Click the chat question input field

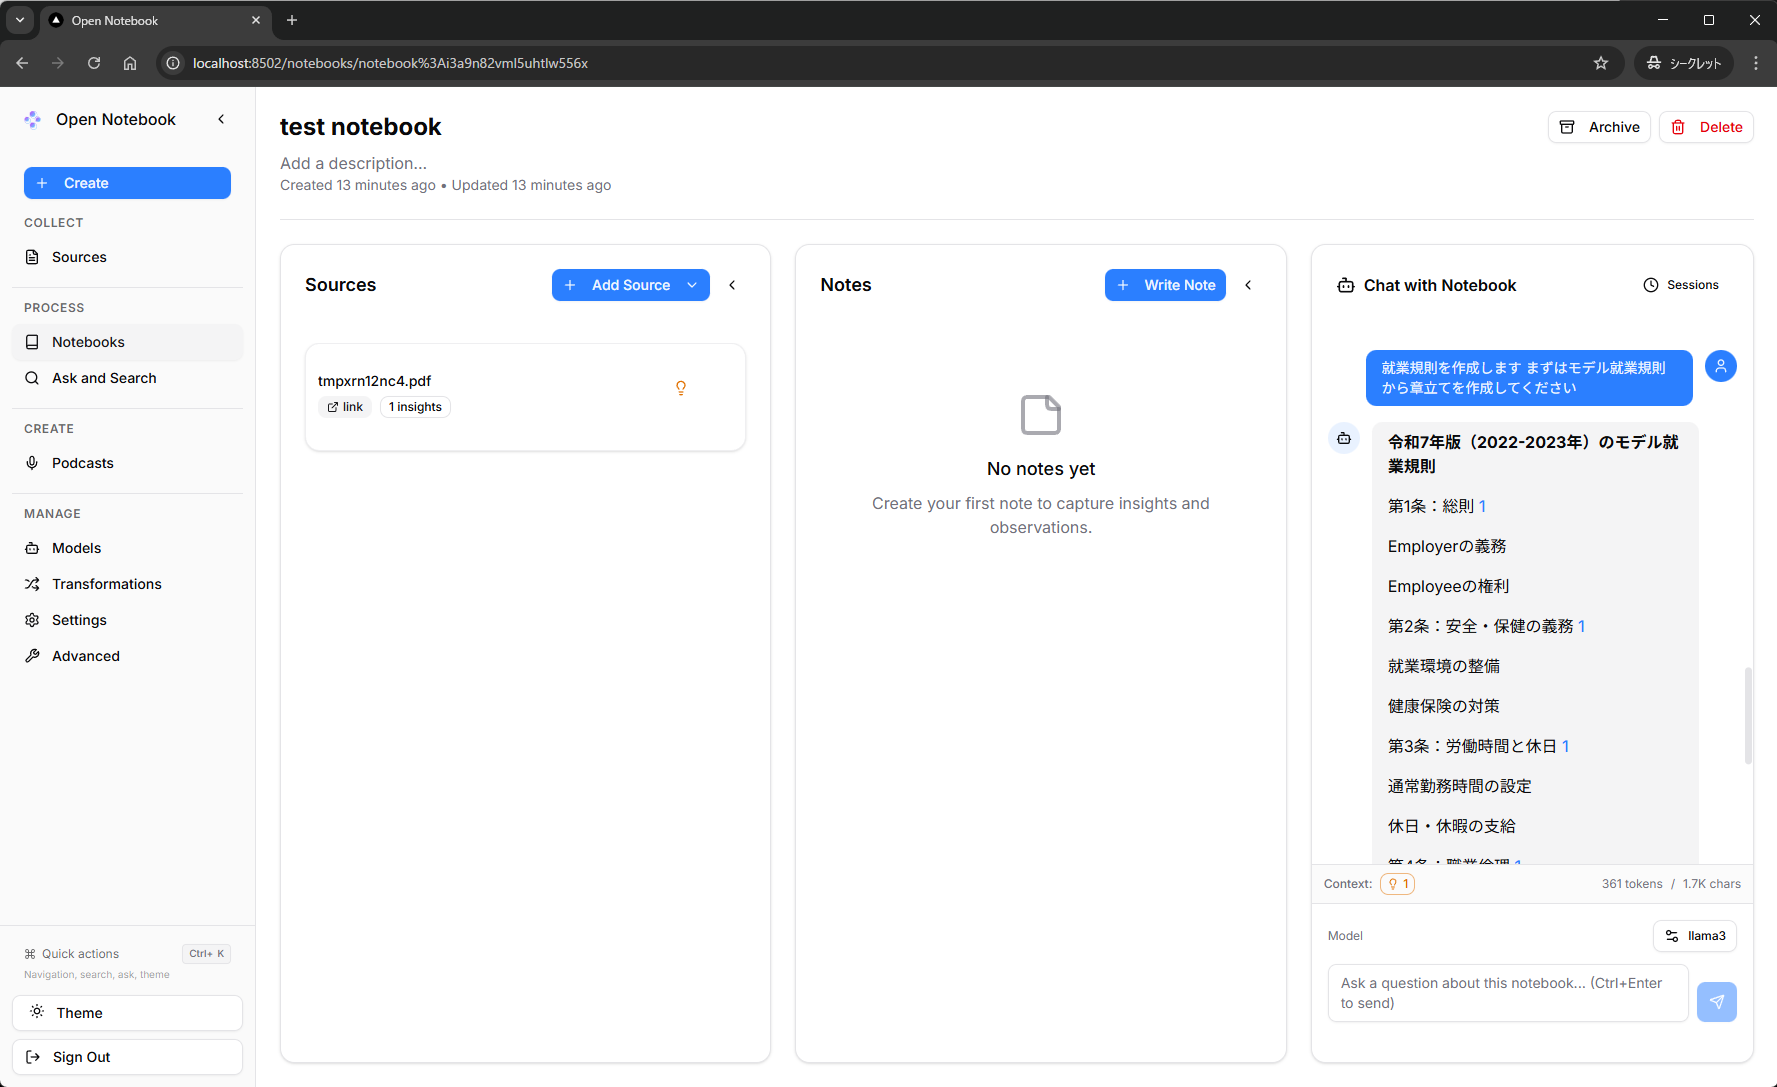pyautogui.click(x=1508, y=993)
